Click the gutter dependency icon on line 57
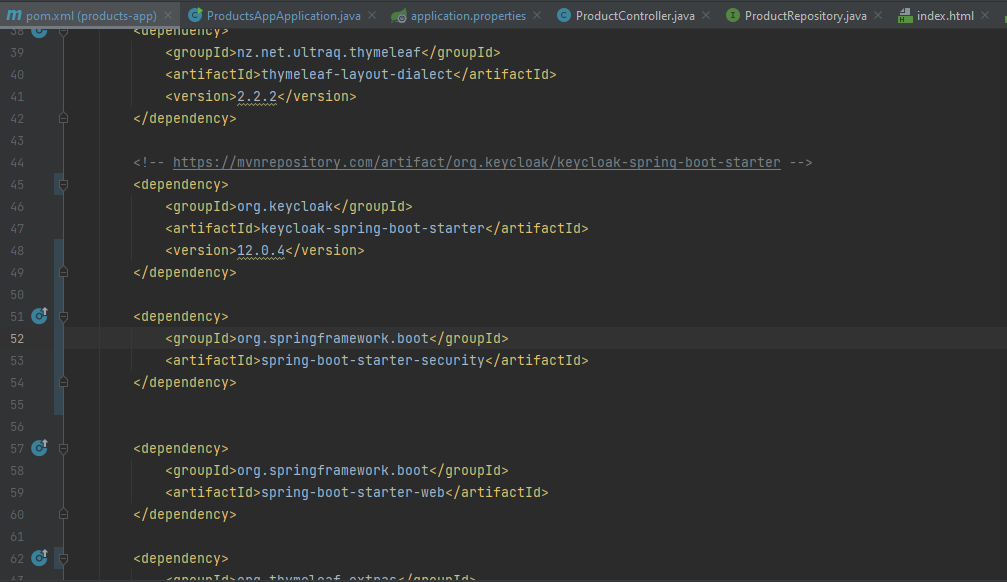Viewport: 1007px width, 582px height. [x=40, y=447]
